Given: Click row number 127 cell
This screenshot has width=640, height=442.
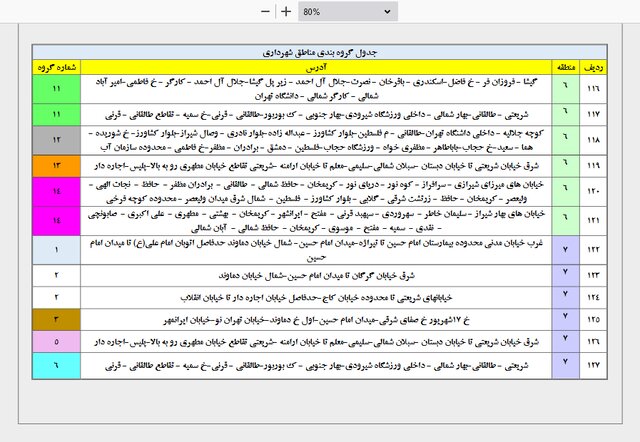Looking at the screenshot, I should (593, 365).
